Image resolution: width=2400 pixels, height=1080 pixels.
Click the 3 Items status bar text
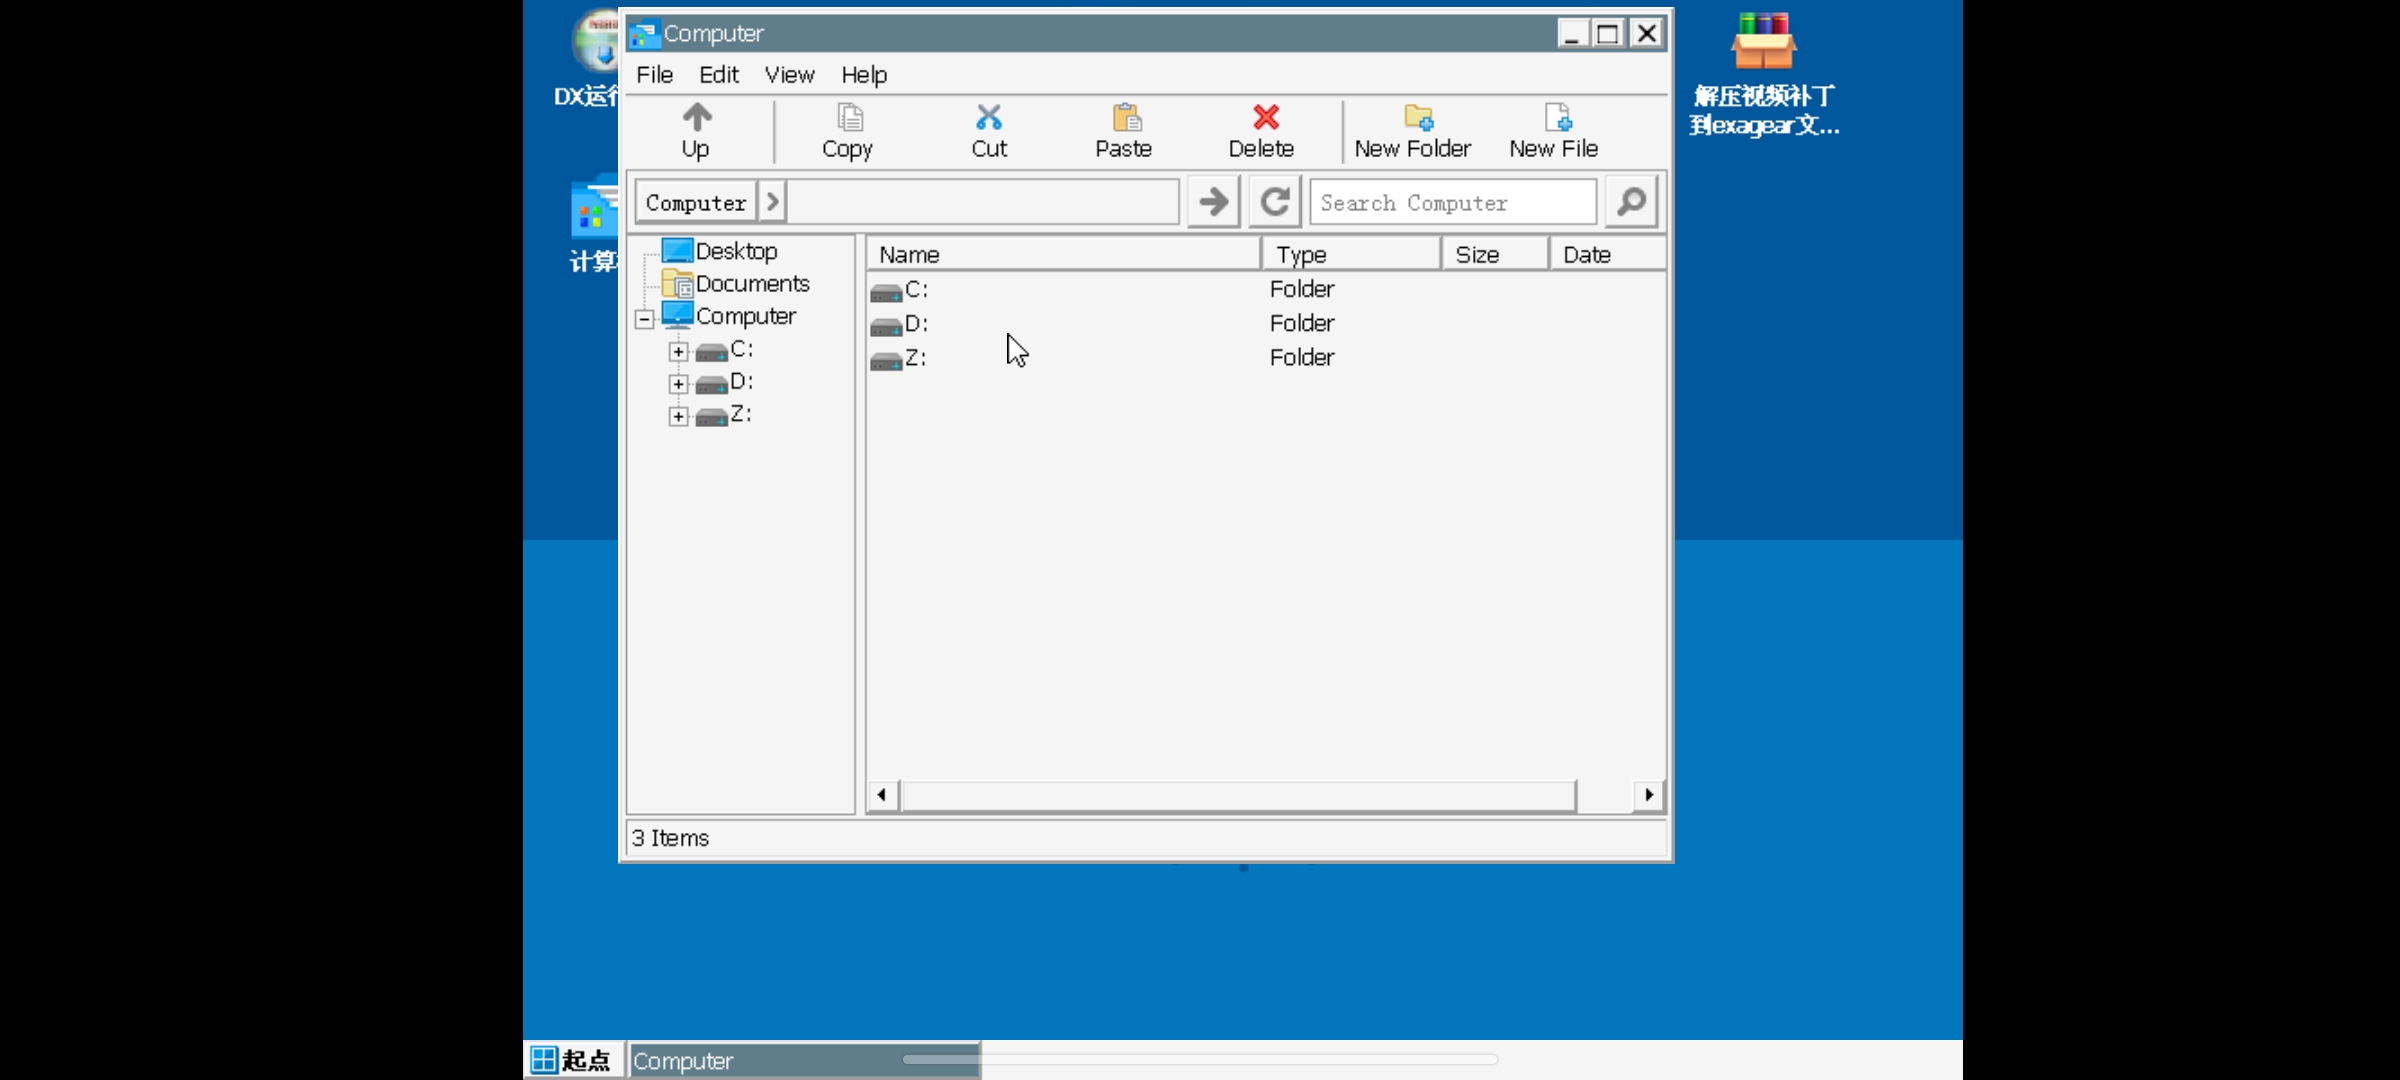point(670,838)
